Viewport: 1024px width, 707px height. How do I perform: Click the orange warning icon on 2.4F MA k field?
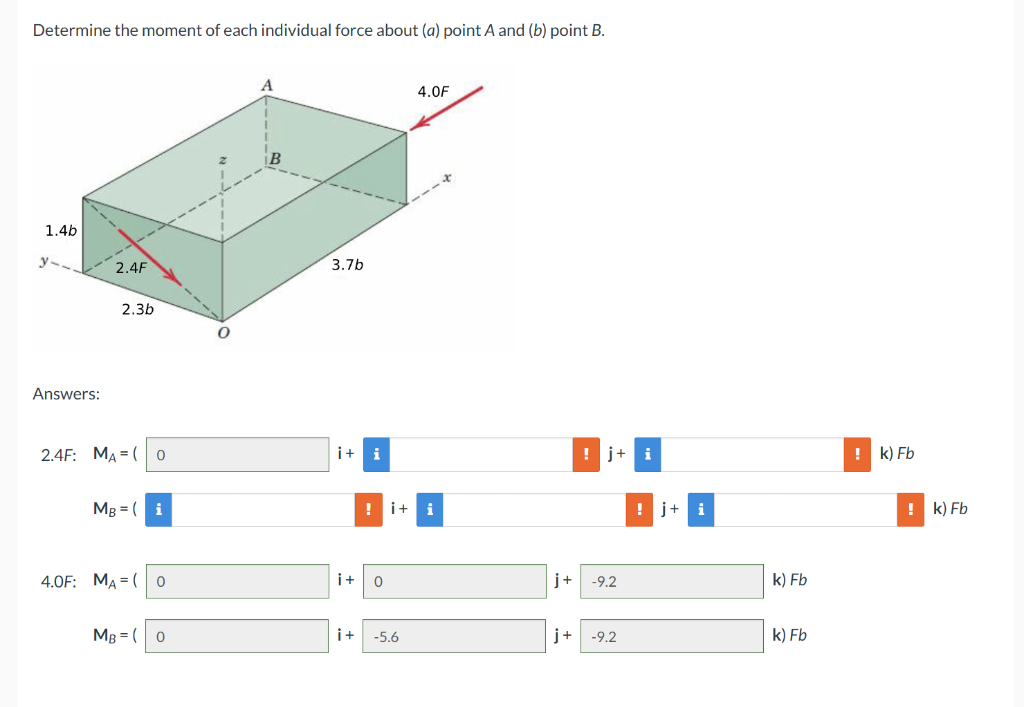[857, 454]
